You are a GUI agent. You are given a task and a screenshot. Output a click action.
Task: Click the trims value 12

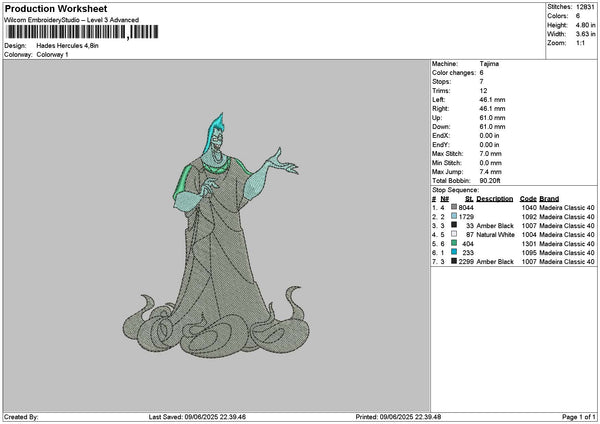click(483, 91)
